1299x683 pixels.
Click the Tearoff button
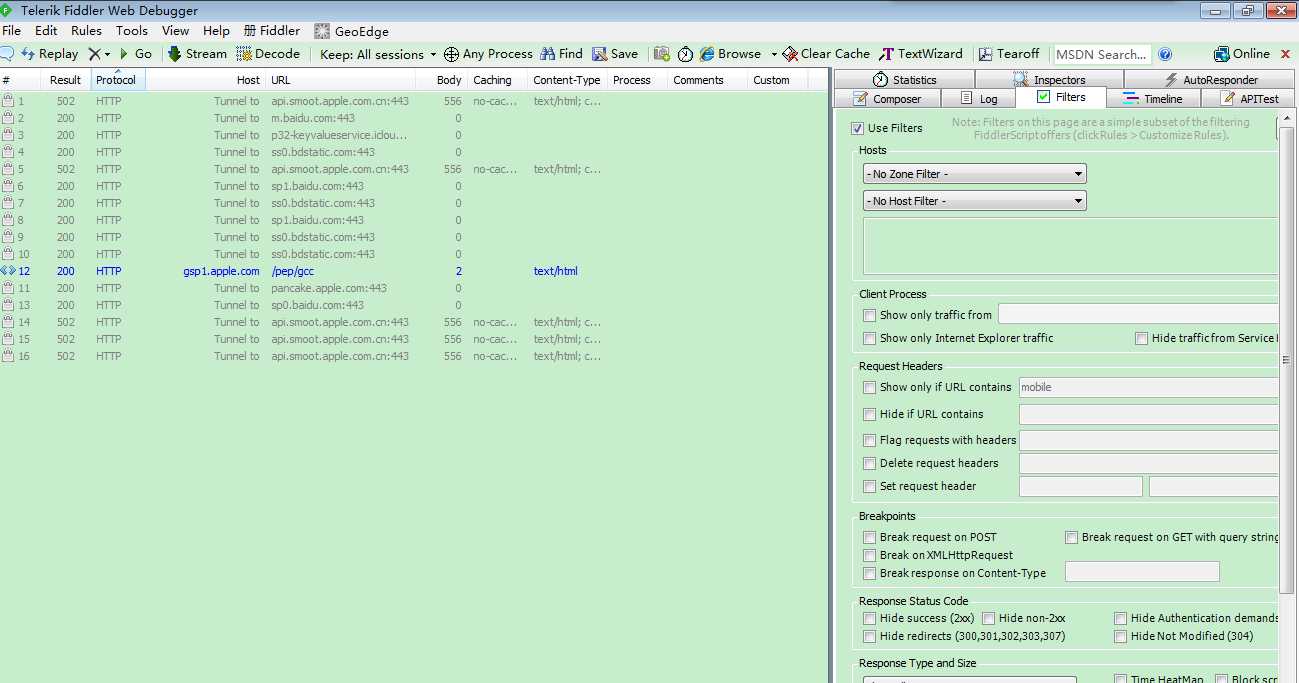pos(1009,54)
